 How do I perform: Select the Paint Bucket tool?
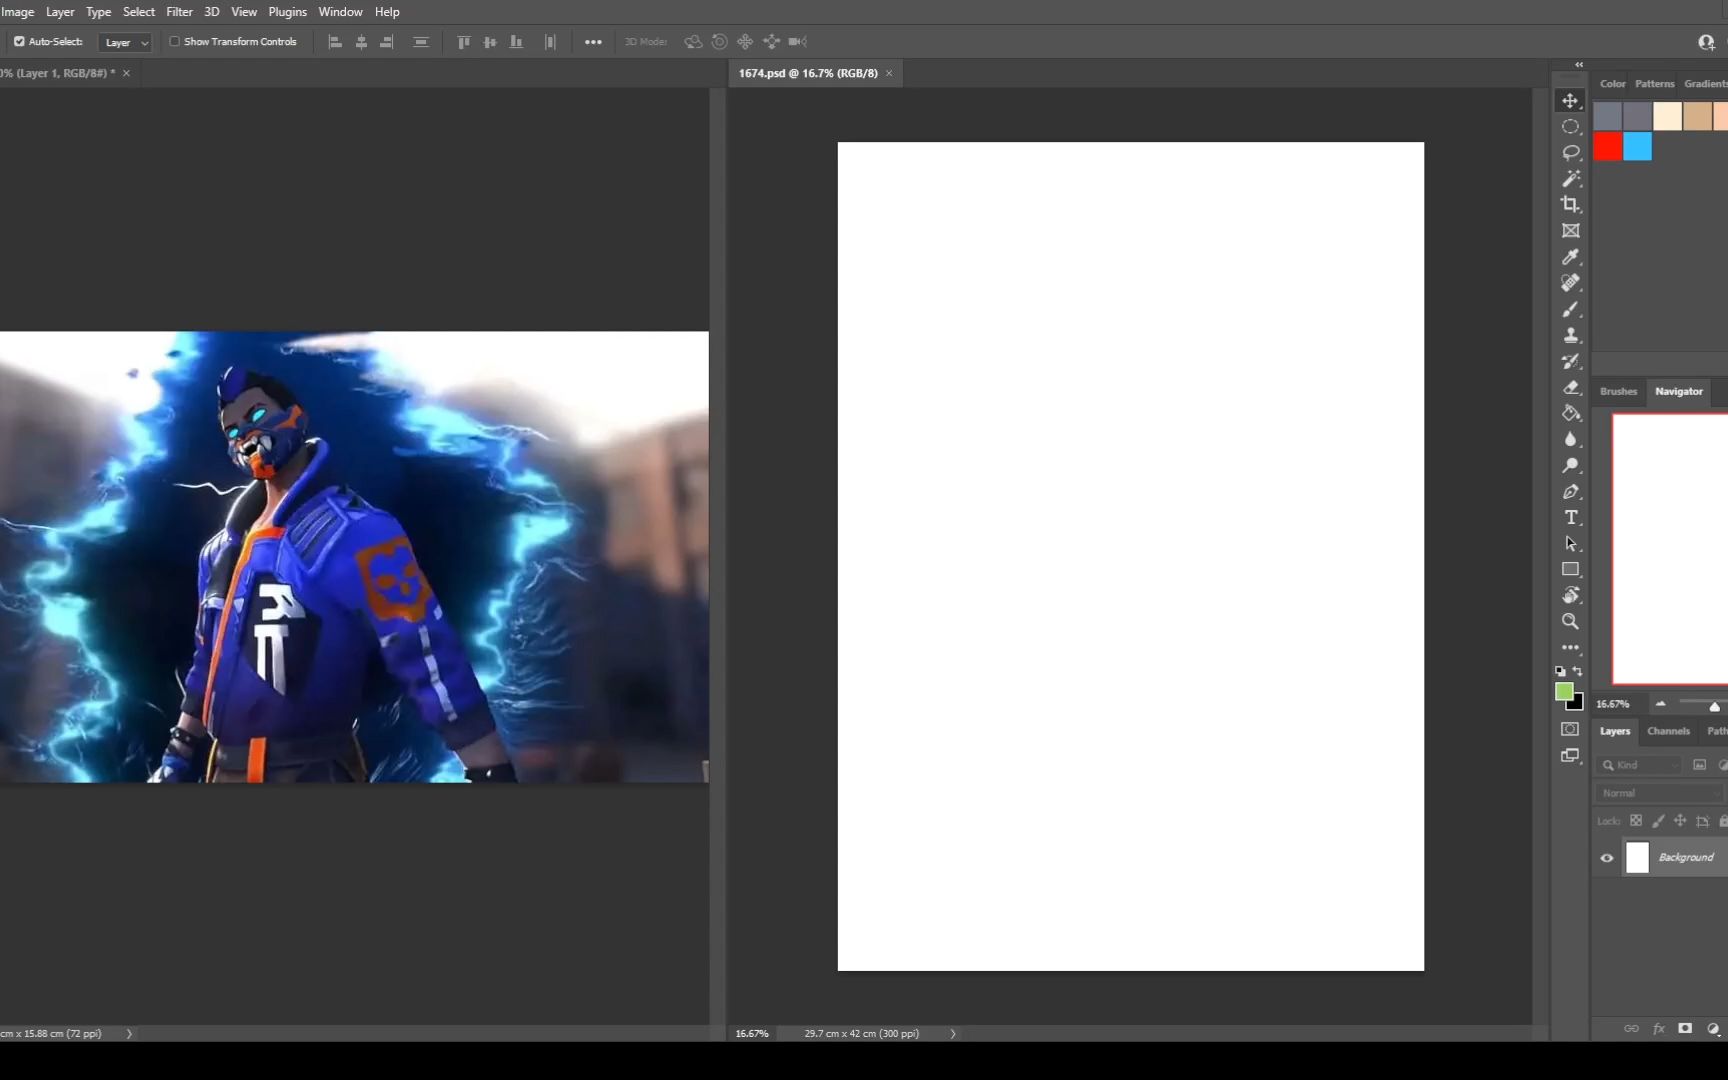[x=1570, y=413]
